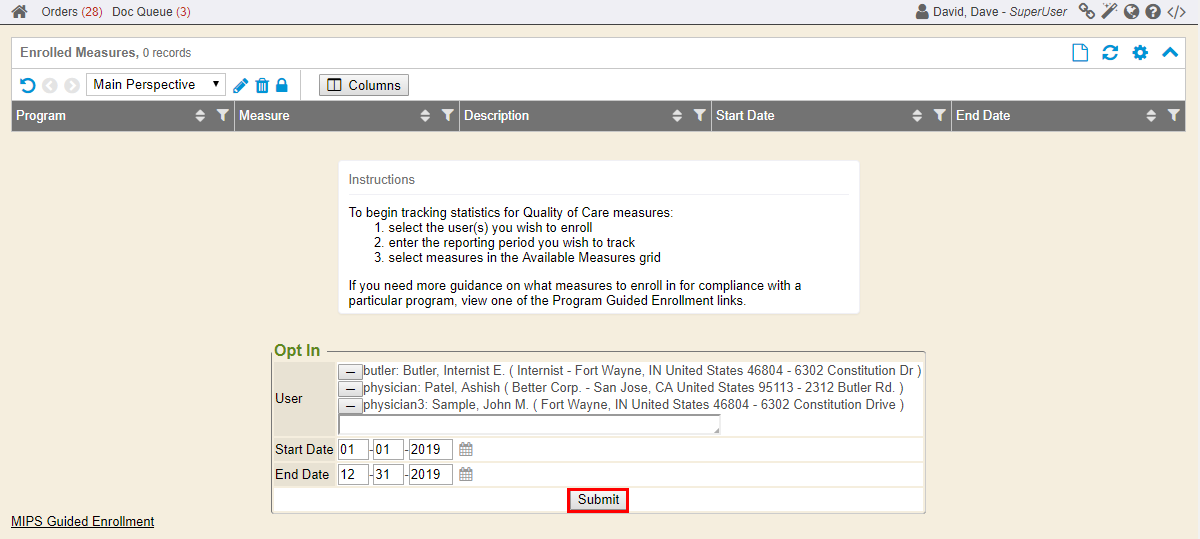Edit the perspective with the pencil icon
Image resolution: width=1200 pixels, height=539 pixels.
pyautogui.click(x=241, y=85)
